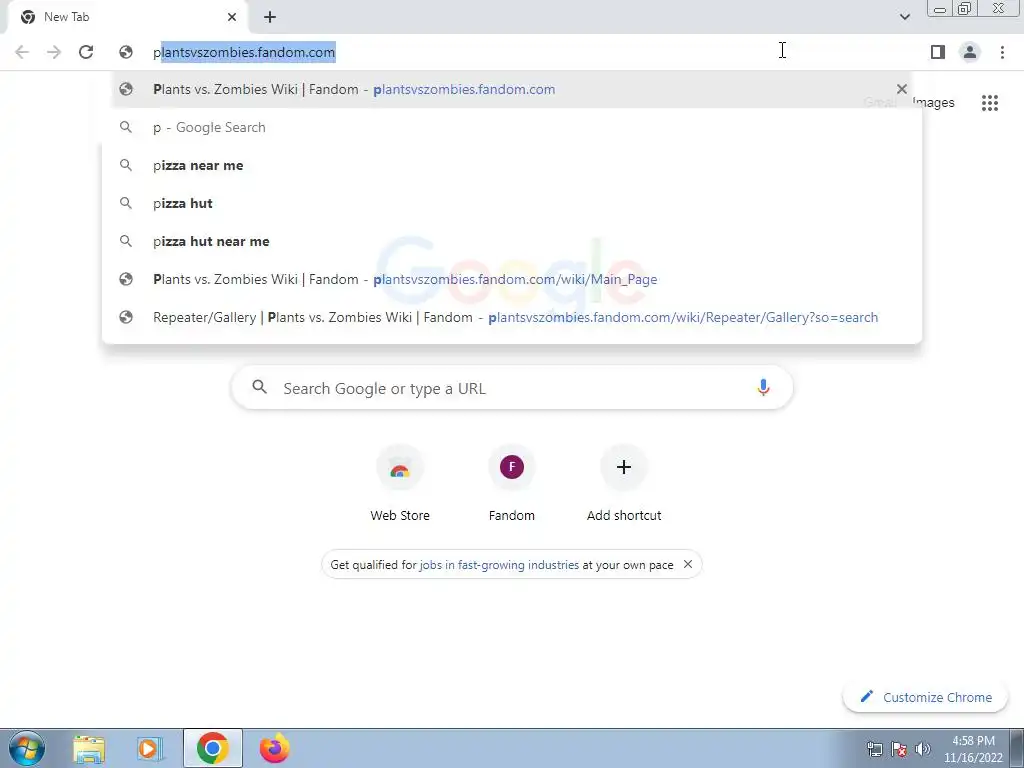Select the 'p - Google Search' suggestion
The height and width of the screenshot is (768, 1024).
pos(511,127)
